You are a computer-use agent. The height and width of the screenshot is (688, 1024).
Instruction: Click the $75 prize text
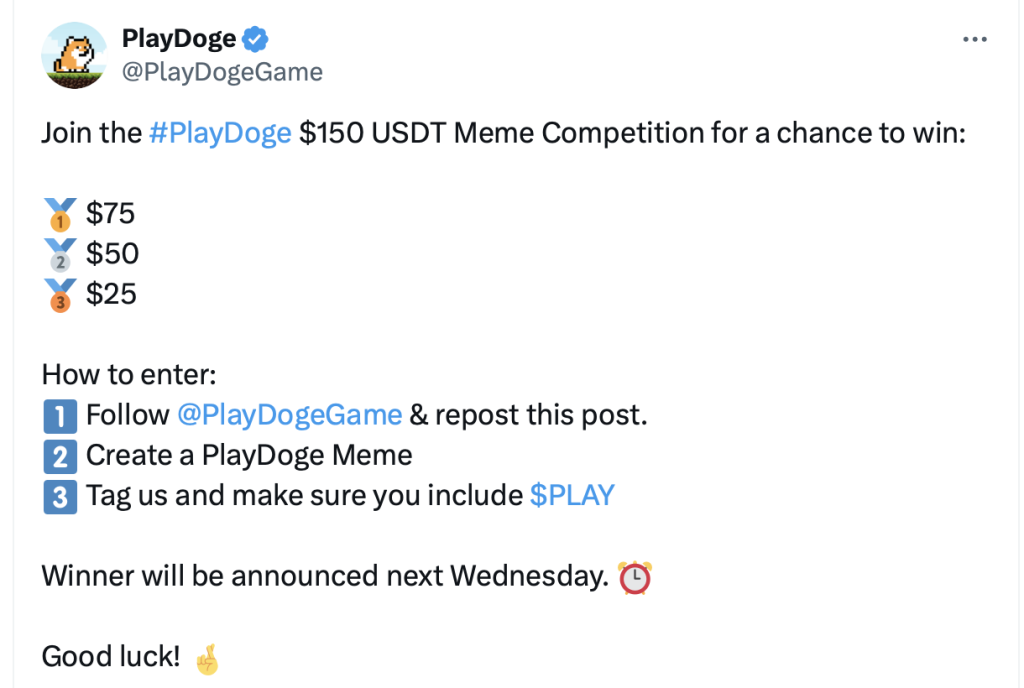pos(110,213)
